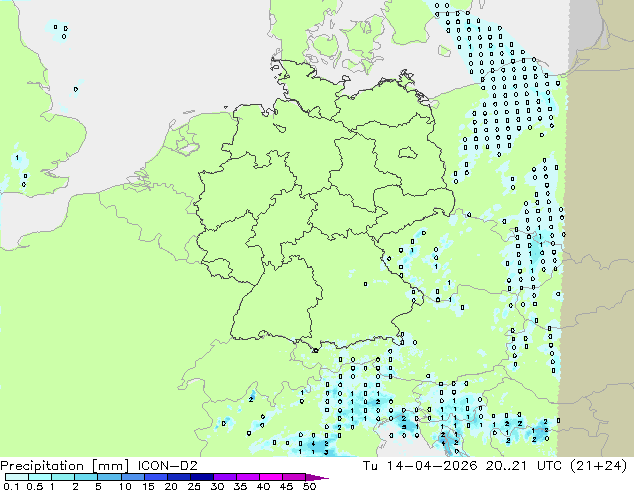Click the legend value '20'
634x490 pixels.
171,486
